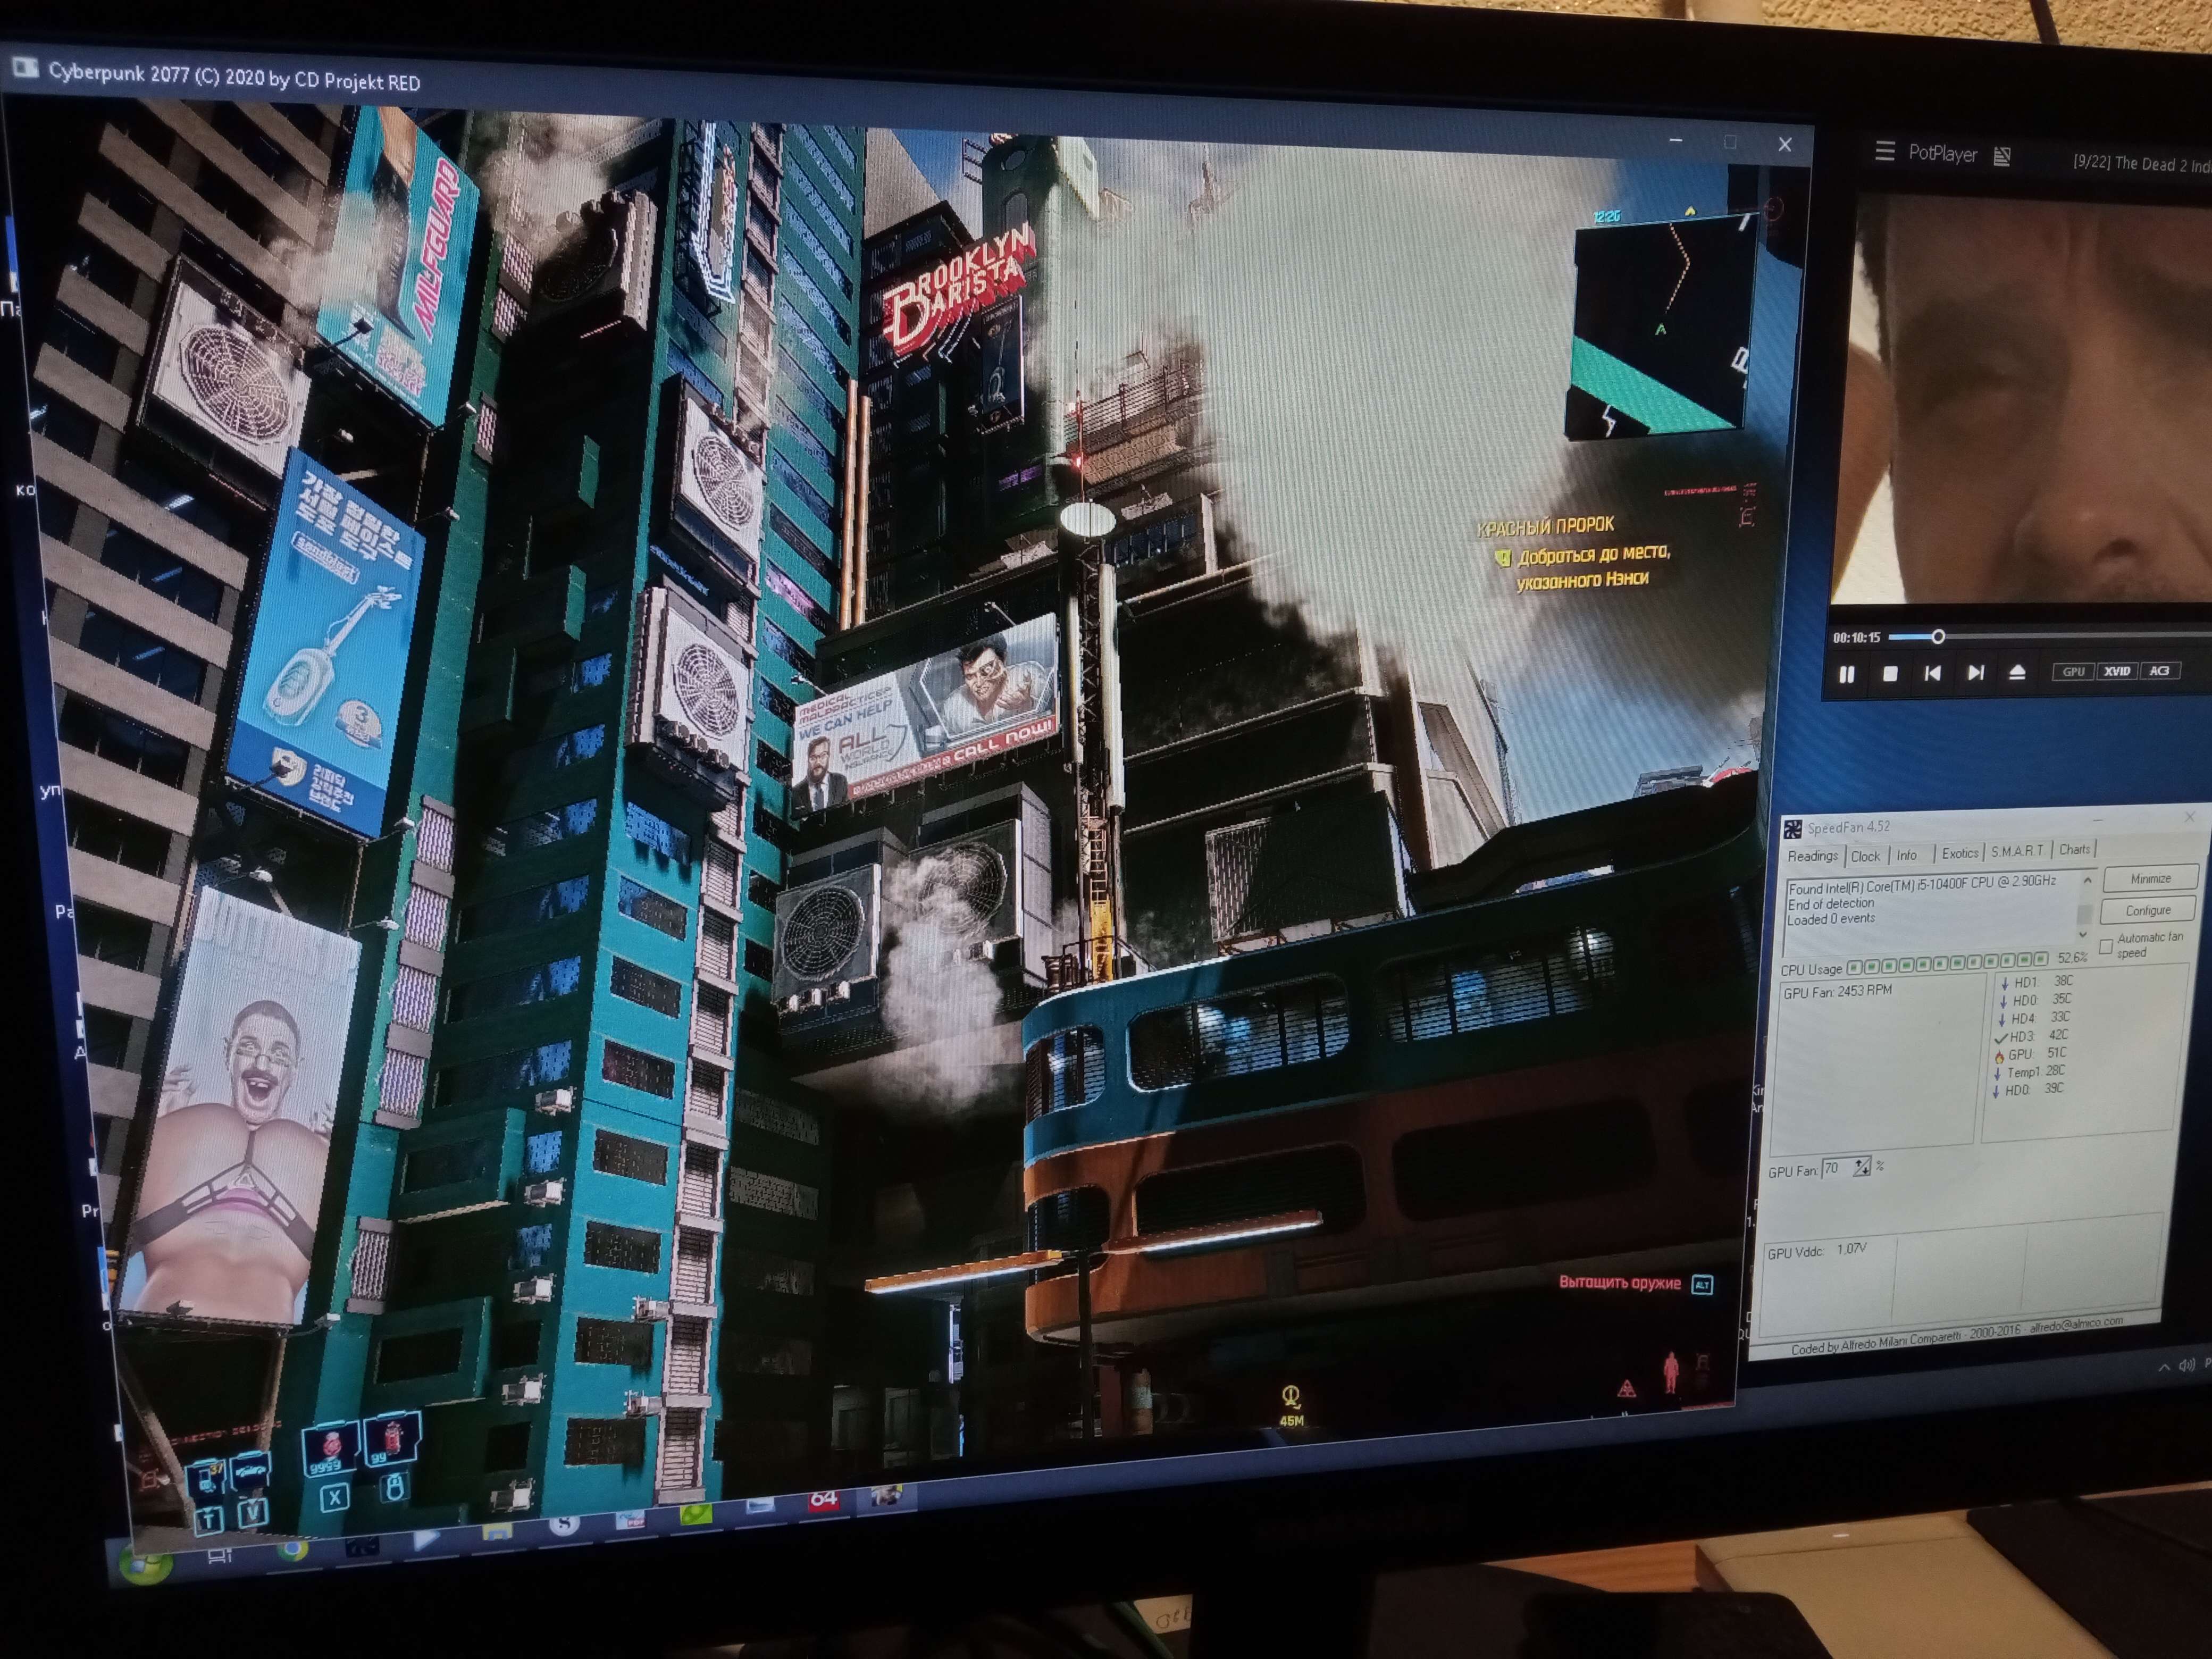
Task: Open the PotPlayer hamburger menu
Action: (x=1885, y=151)
